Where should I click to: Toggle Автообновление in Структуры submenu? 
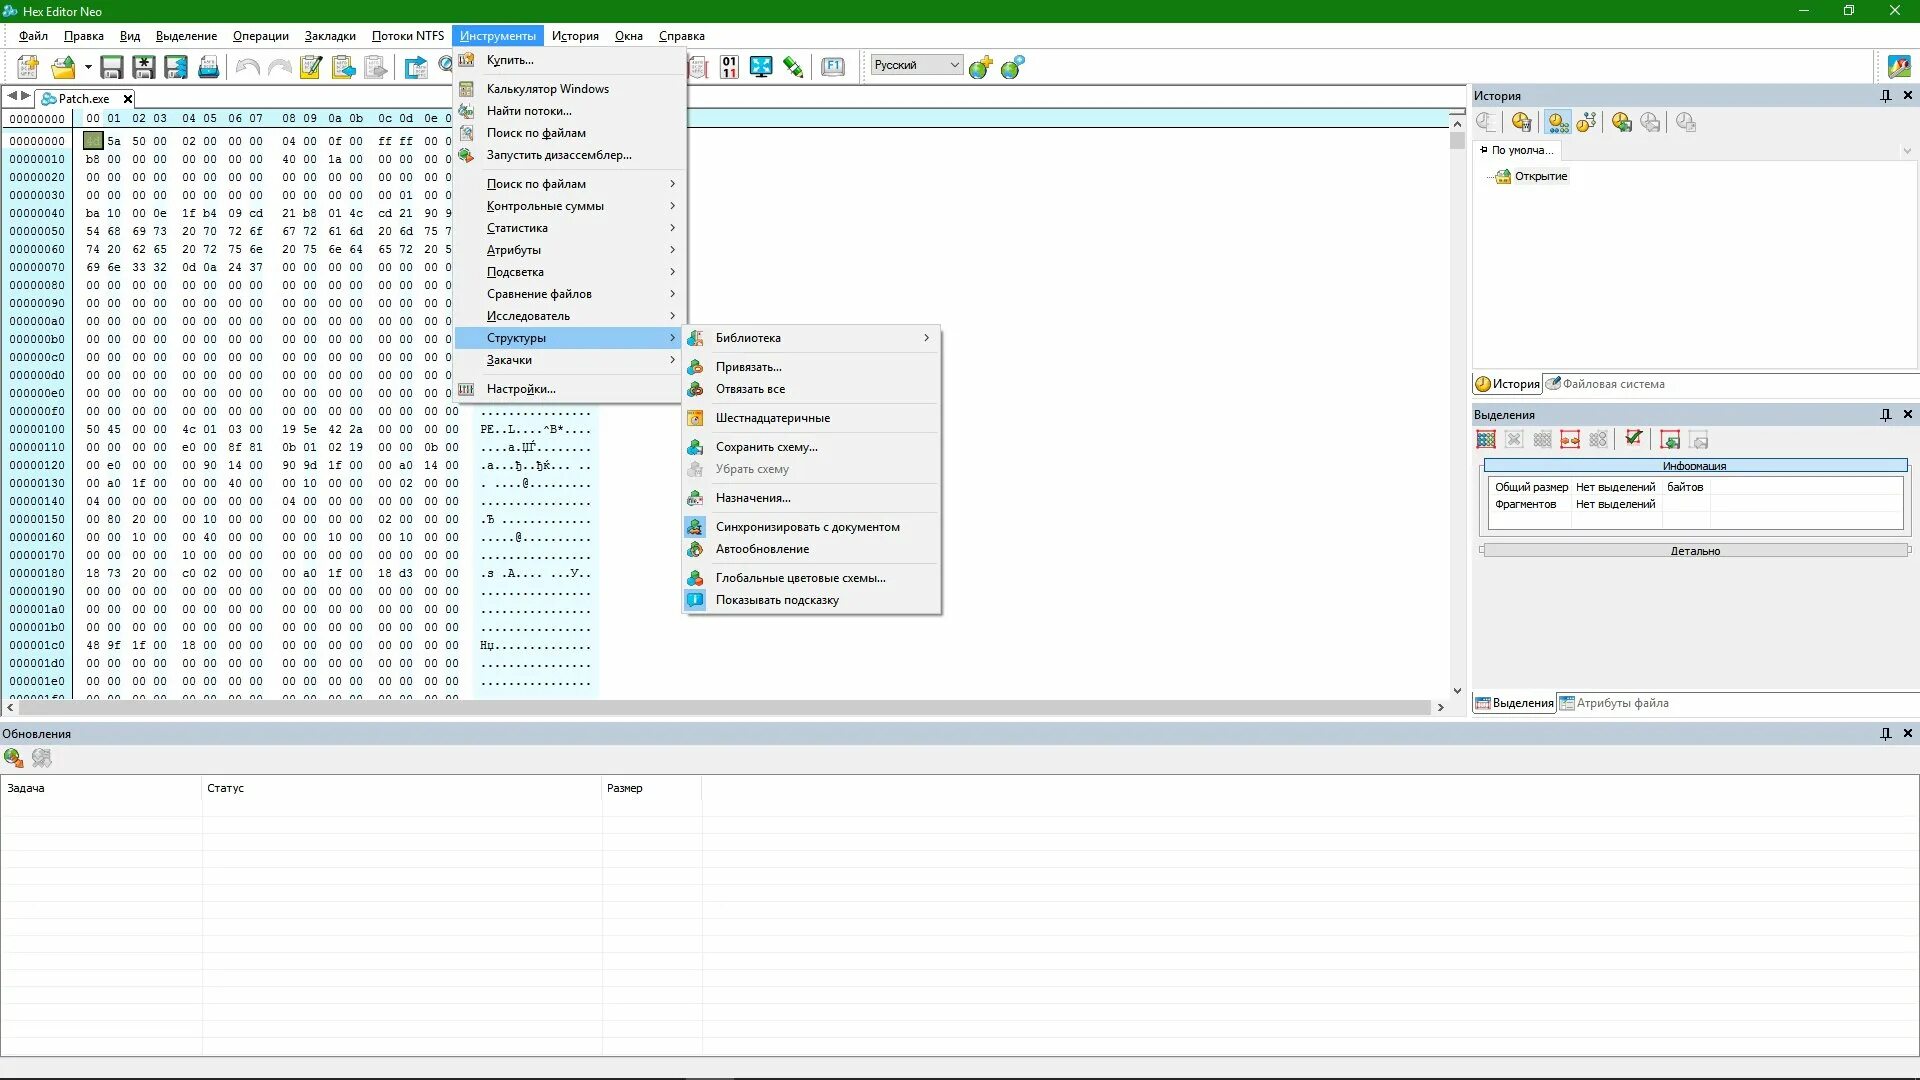[x=762, y=549]
